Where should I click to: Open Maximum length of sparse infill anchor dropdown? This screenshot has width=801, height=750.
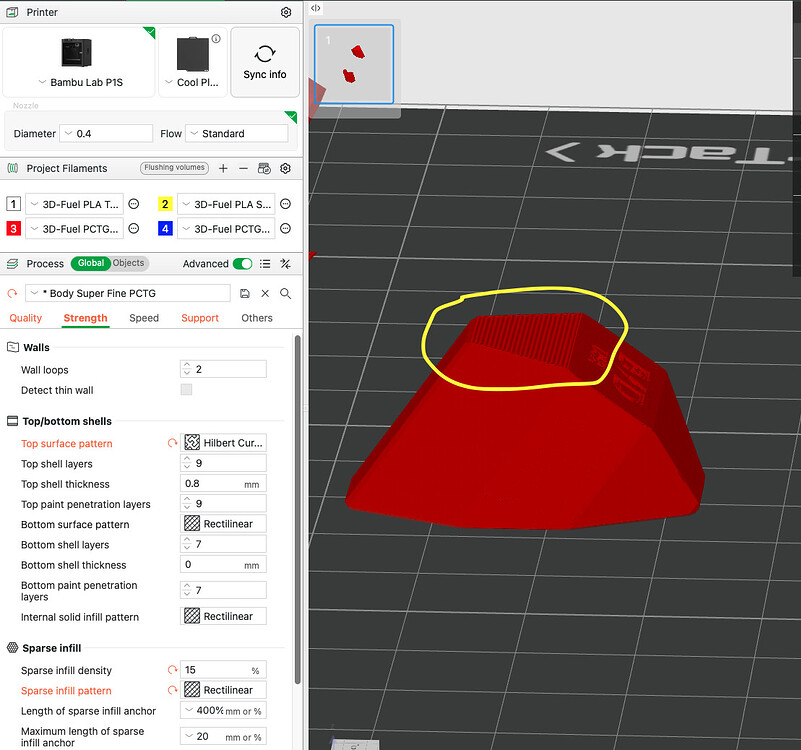(223, 736)
